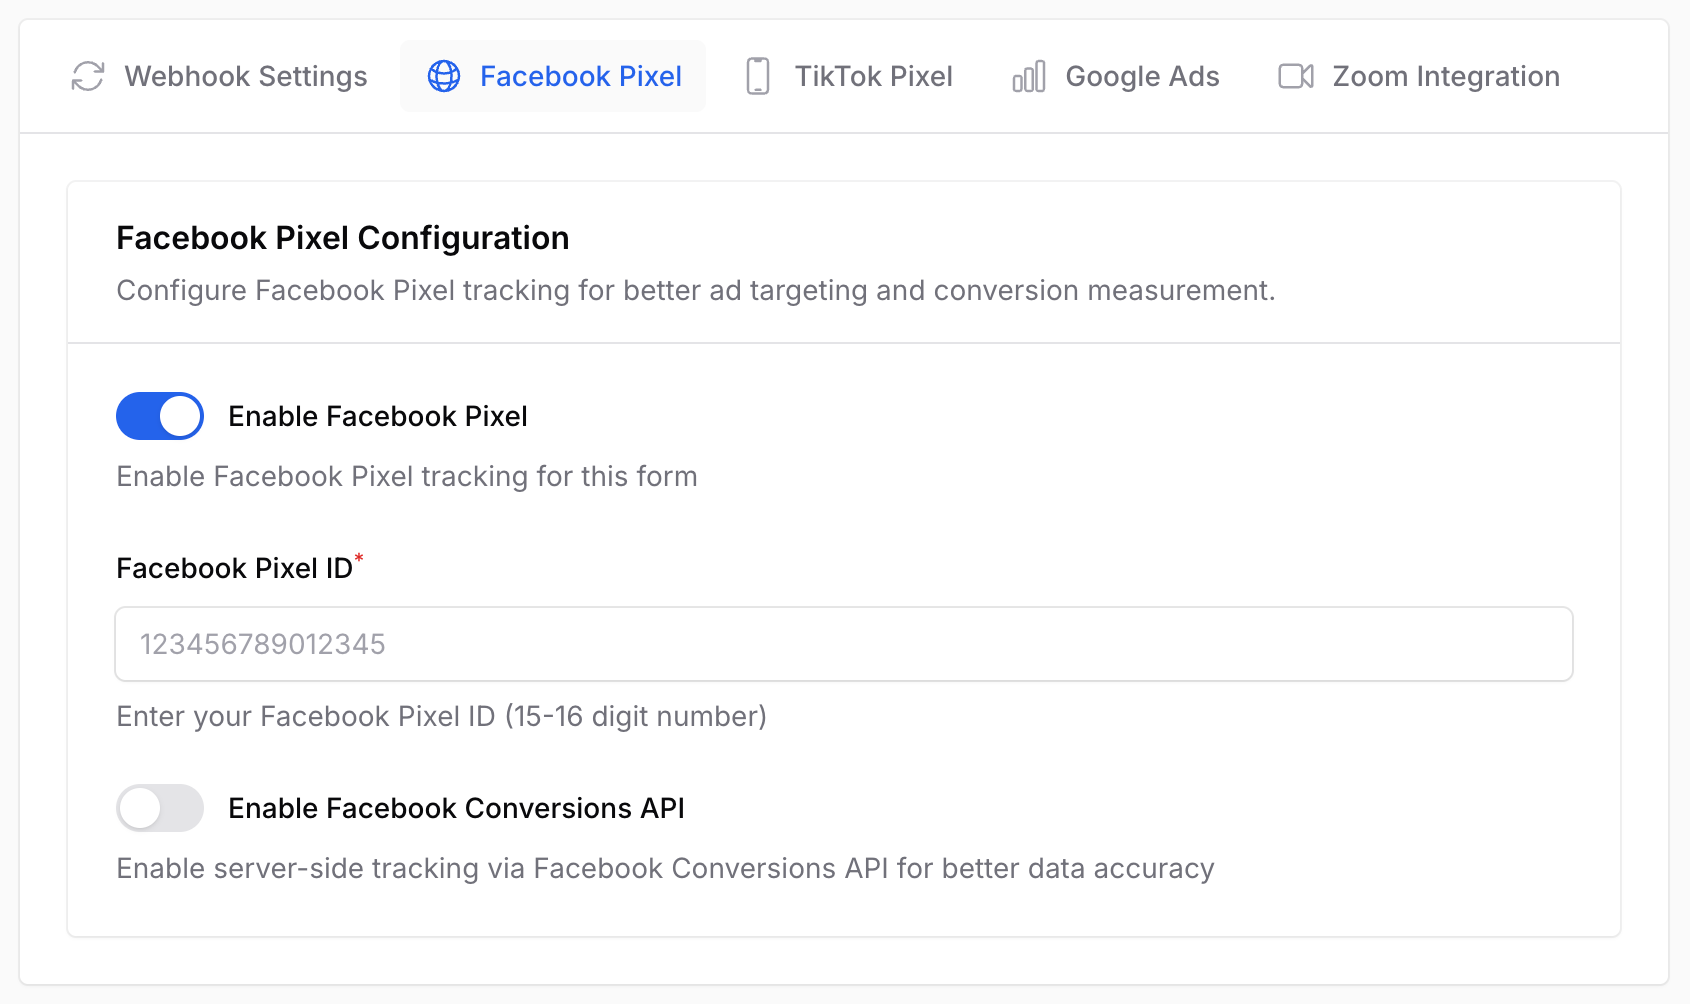Select the Google Ads tab
1690x1004 pixels.
(1115, 76)
